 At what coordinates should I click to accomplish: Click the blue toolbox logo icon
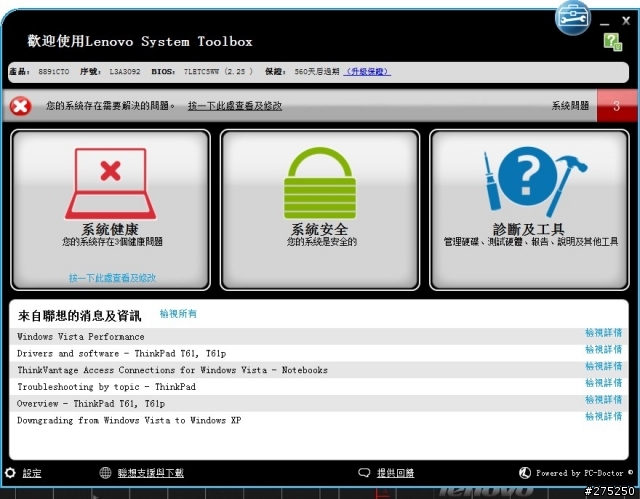(573, 17)
